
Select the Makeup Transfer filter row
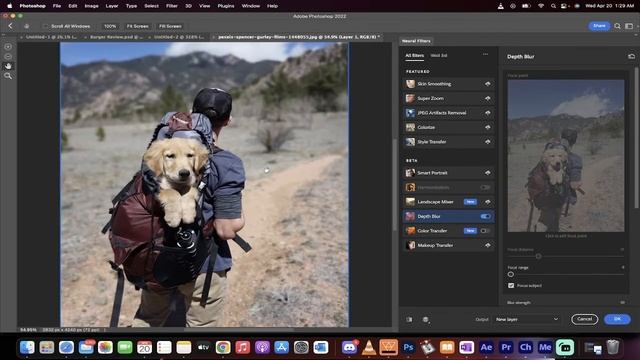pyautogui.click(x=448, y=245)
